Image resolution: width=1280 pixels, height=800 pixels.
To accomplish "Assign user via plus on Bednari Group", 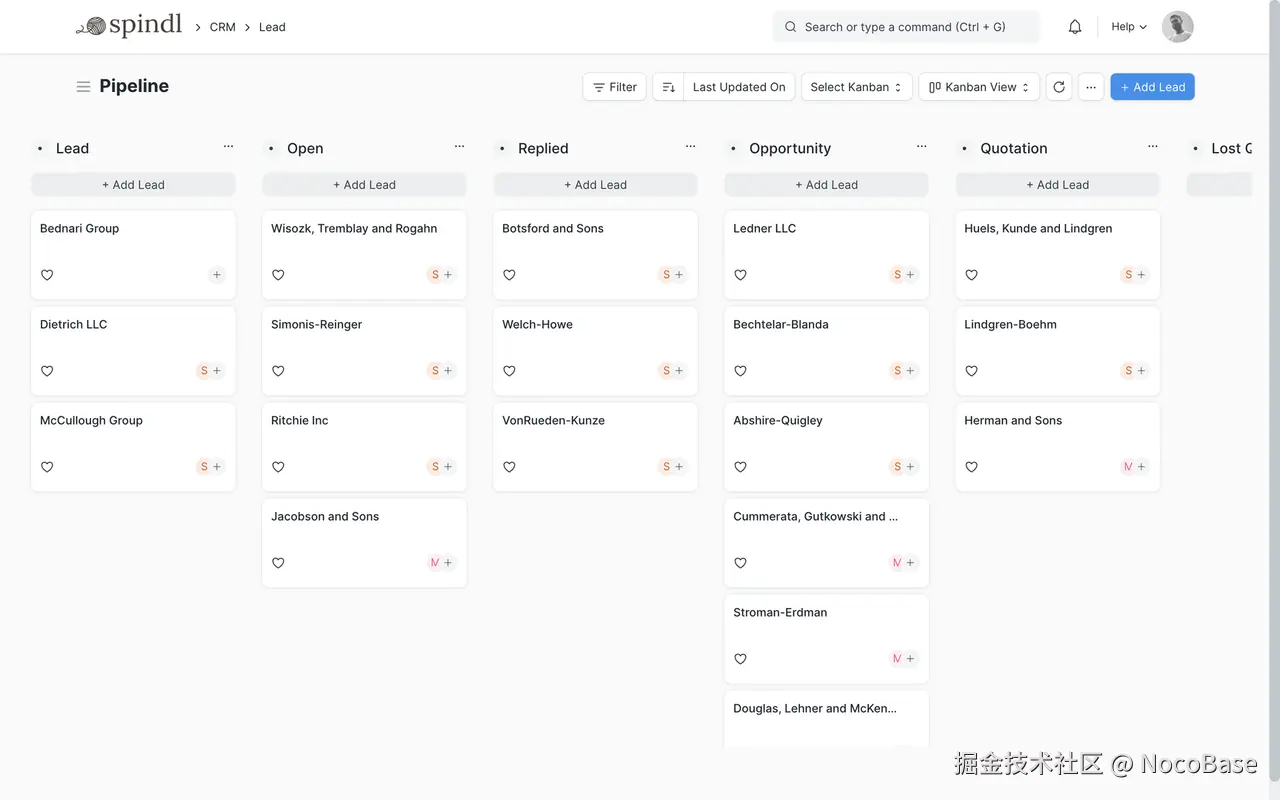I will pos(217,275).
